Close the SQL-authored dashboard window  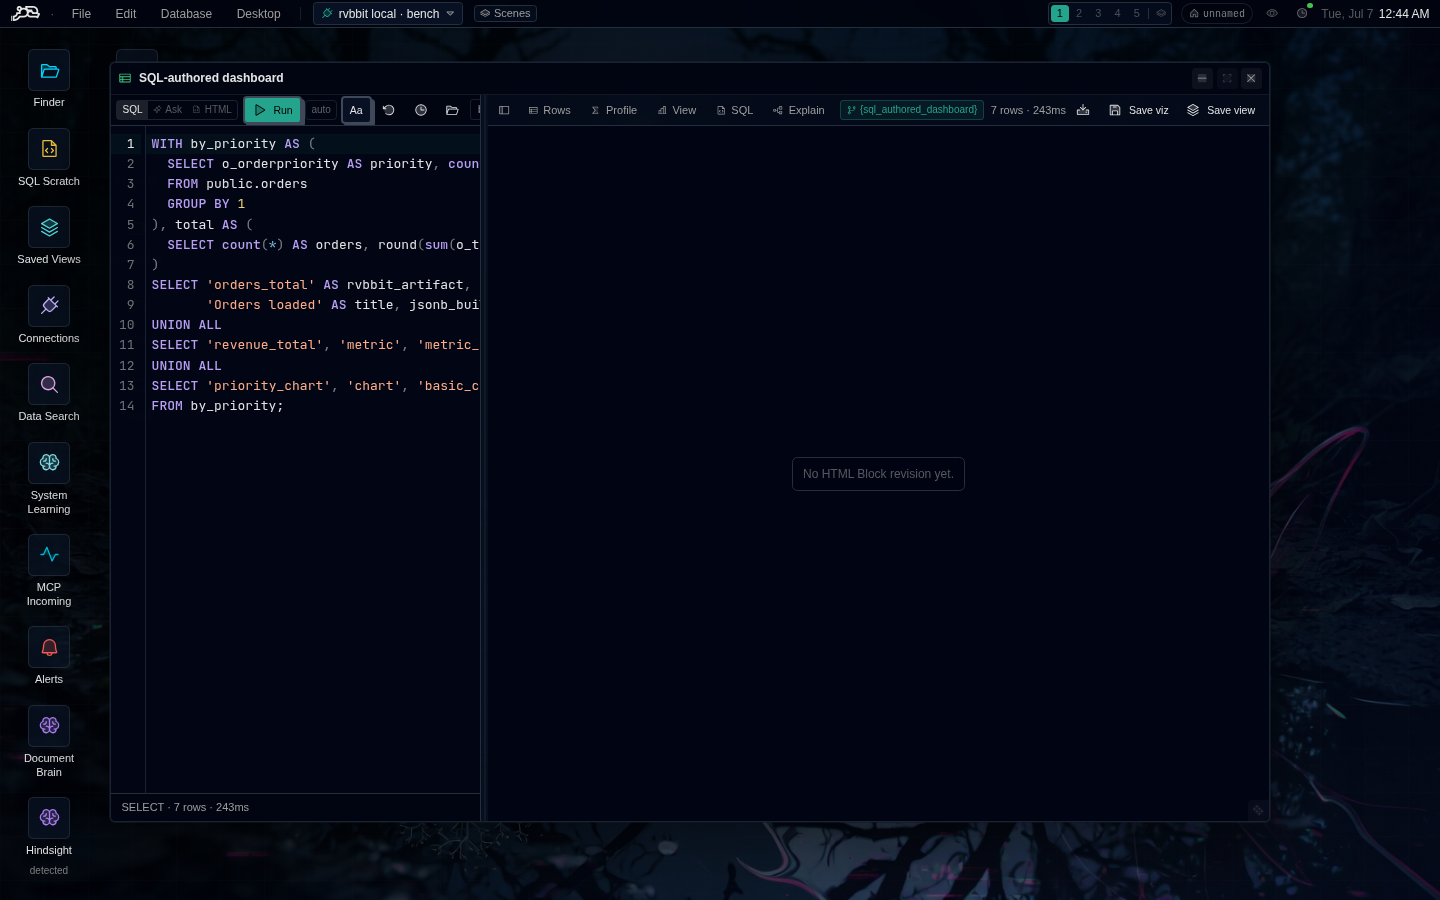1251,78
